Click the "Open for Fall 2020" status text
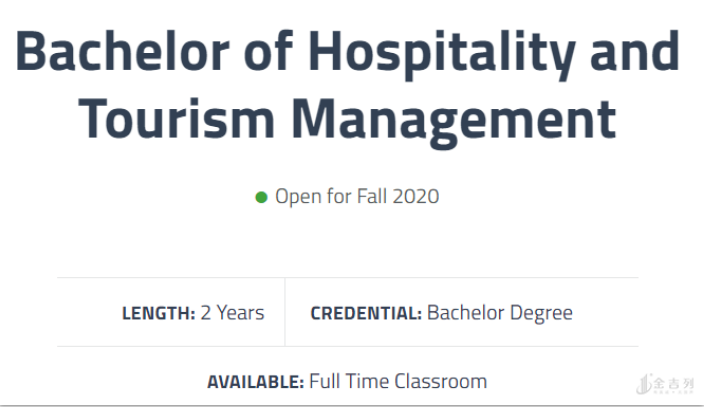 click(357, 196)
